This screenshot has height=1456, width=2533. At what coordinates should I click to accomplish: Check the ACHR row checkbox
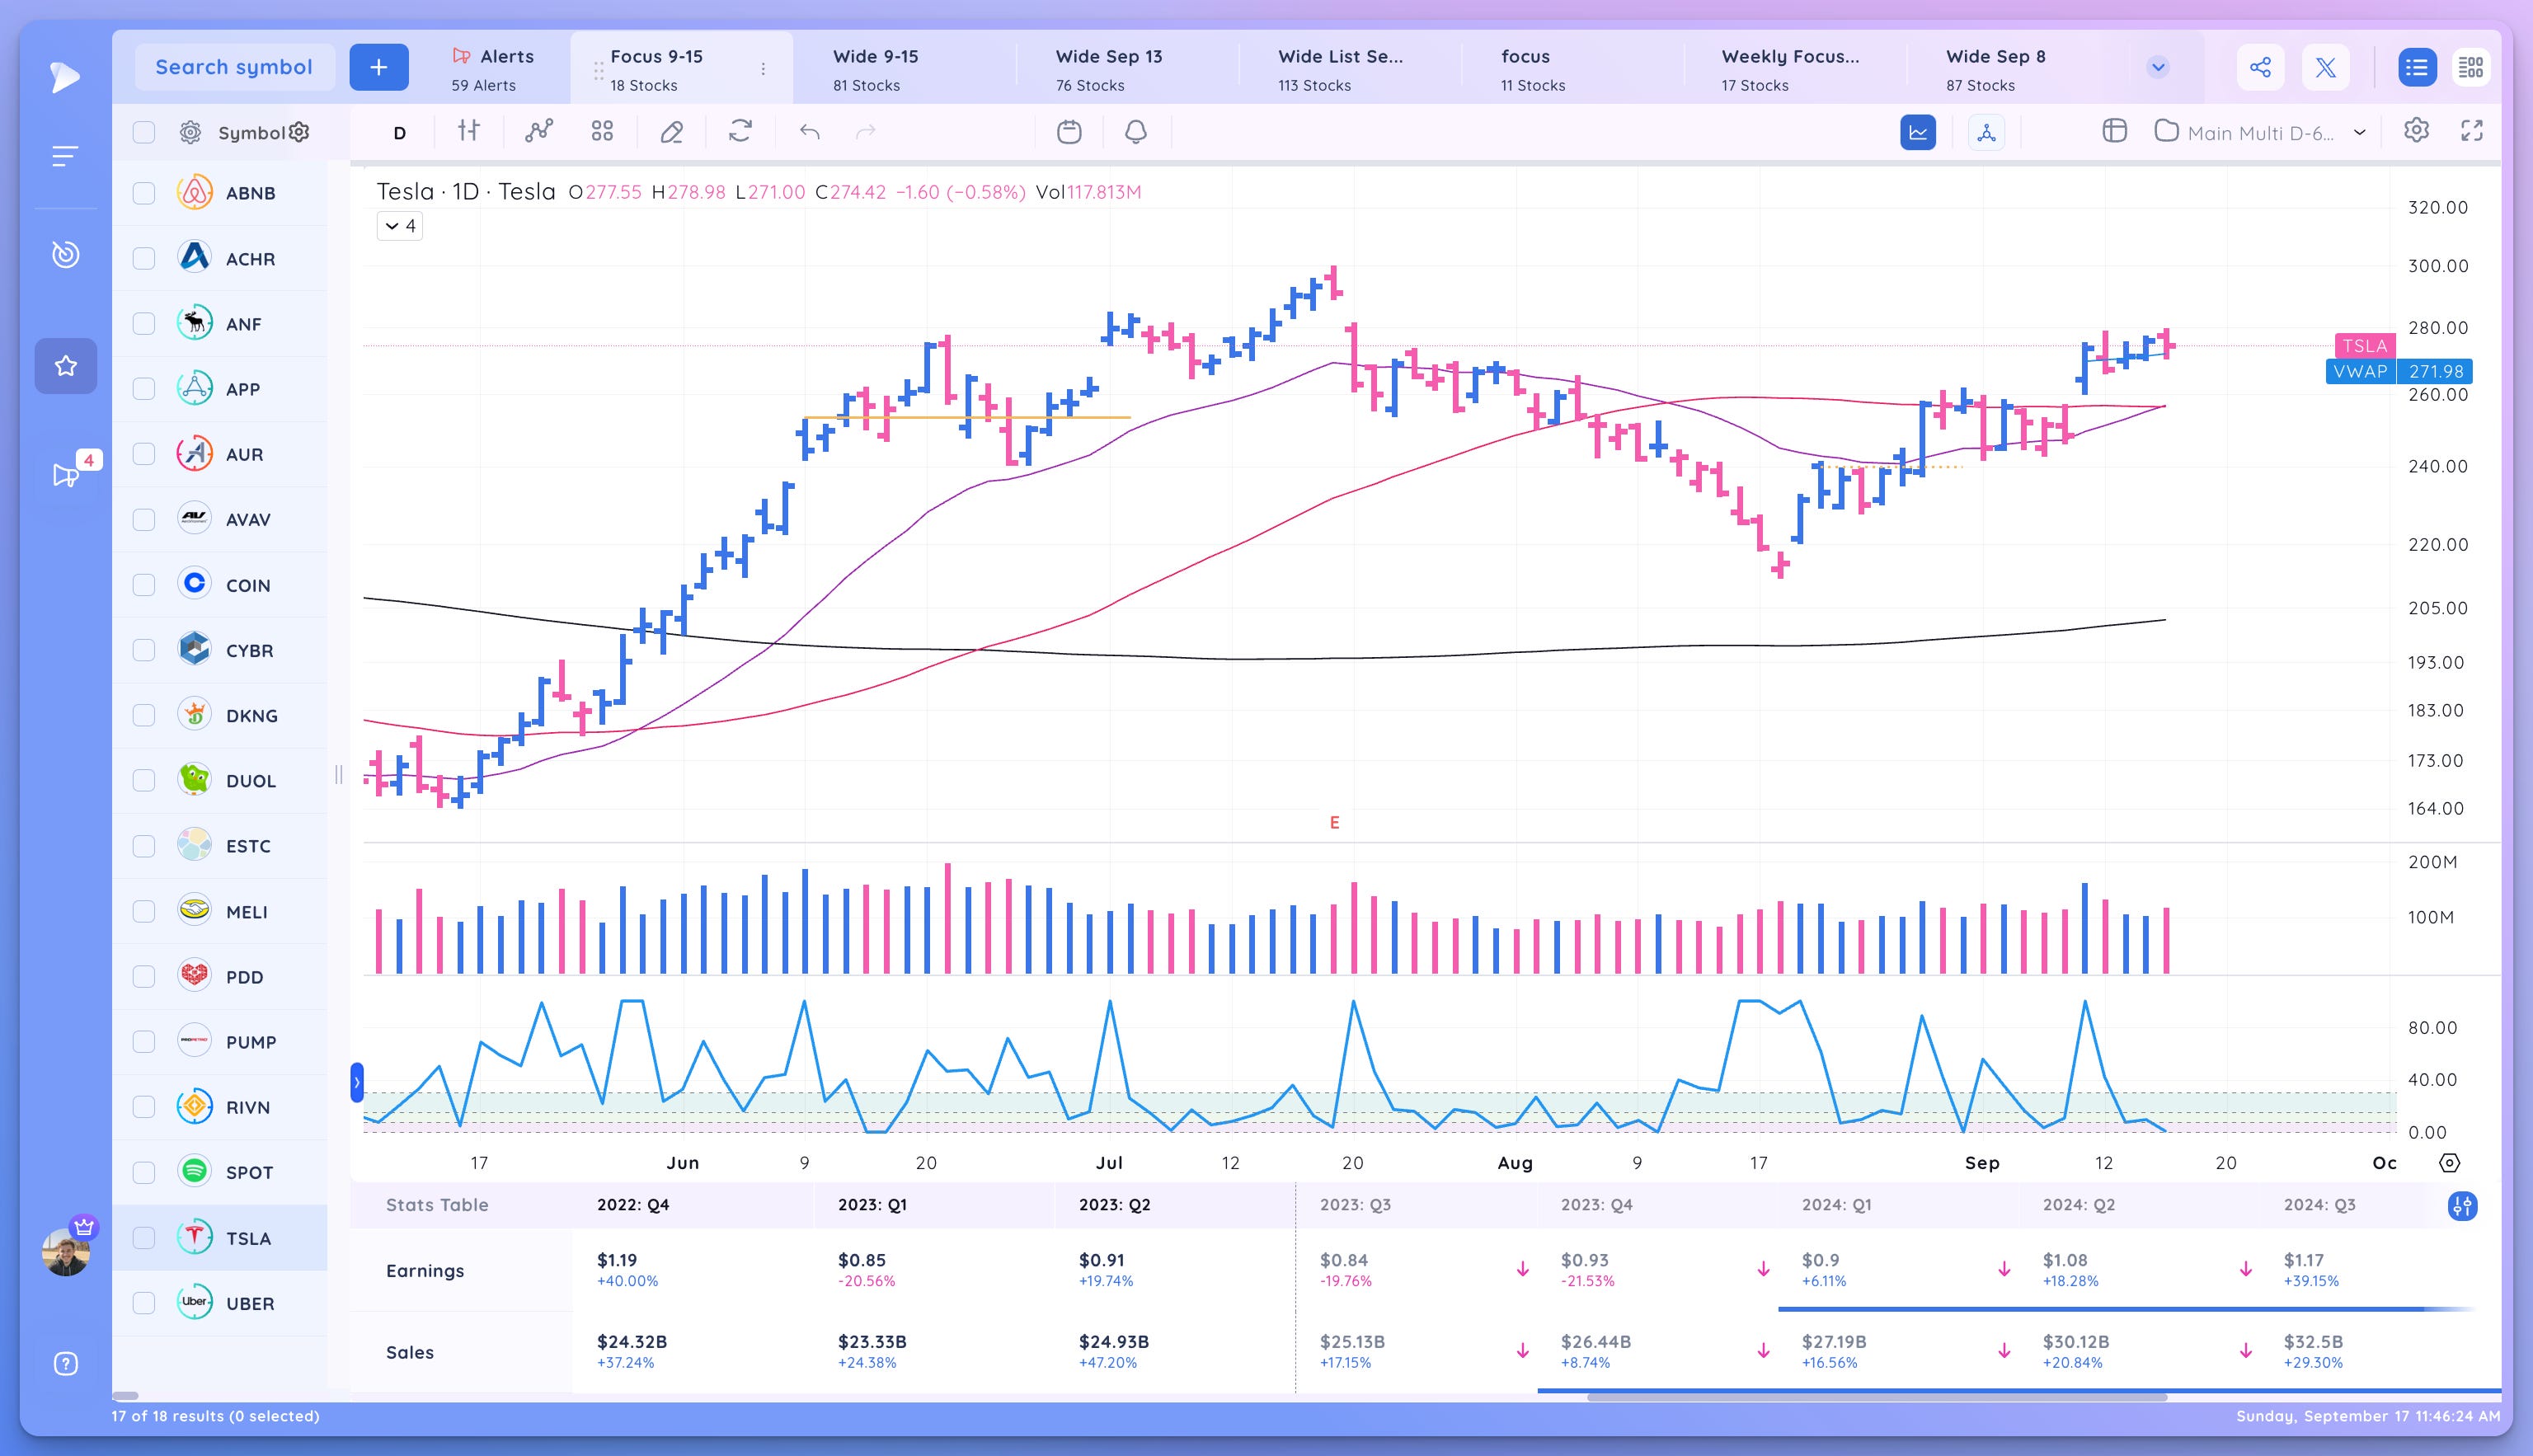[x=144, y=259]
